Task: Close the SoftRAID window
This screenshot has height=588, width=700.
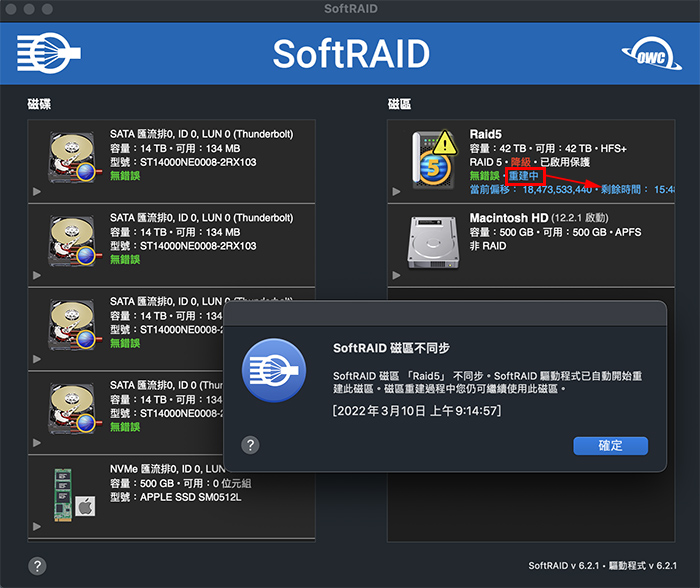Action: point(11,9)
